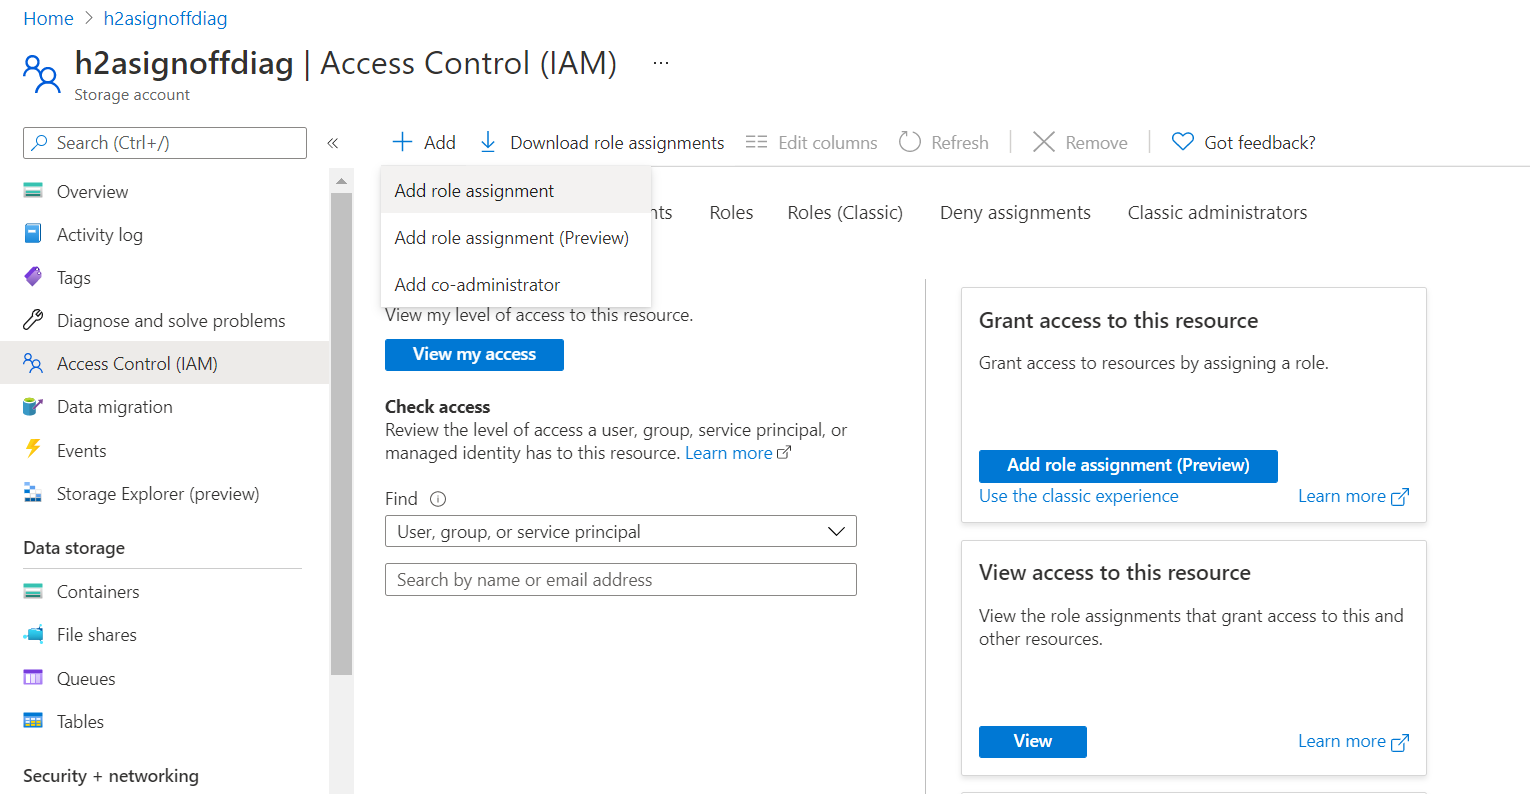Choose Add co-administrator from the Add menu

coord(477,285)
